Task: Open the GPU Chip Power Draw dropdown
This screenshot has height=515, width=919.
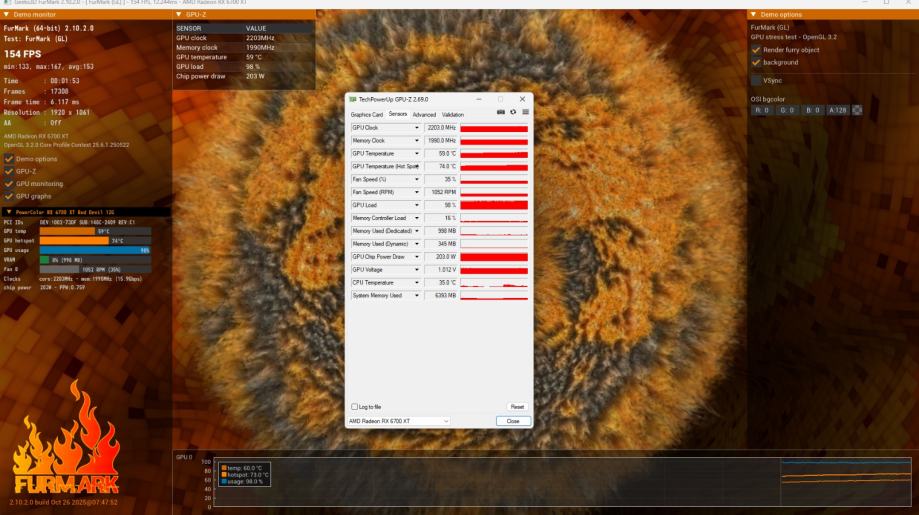Action: click(x=417, y=257)
